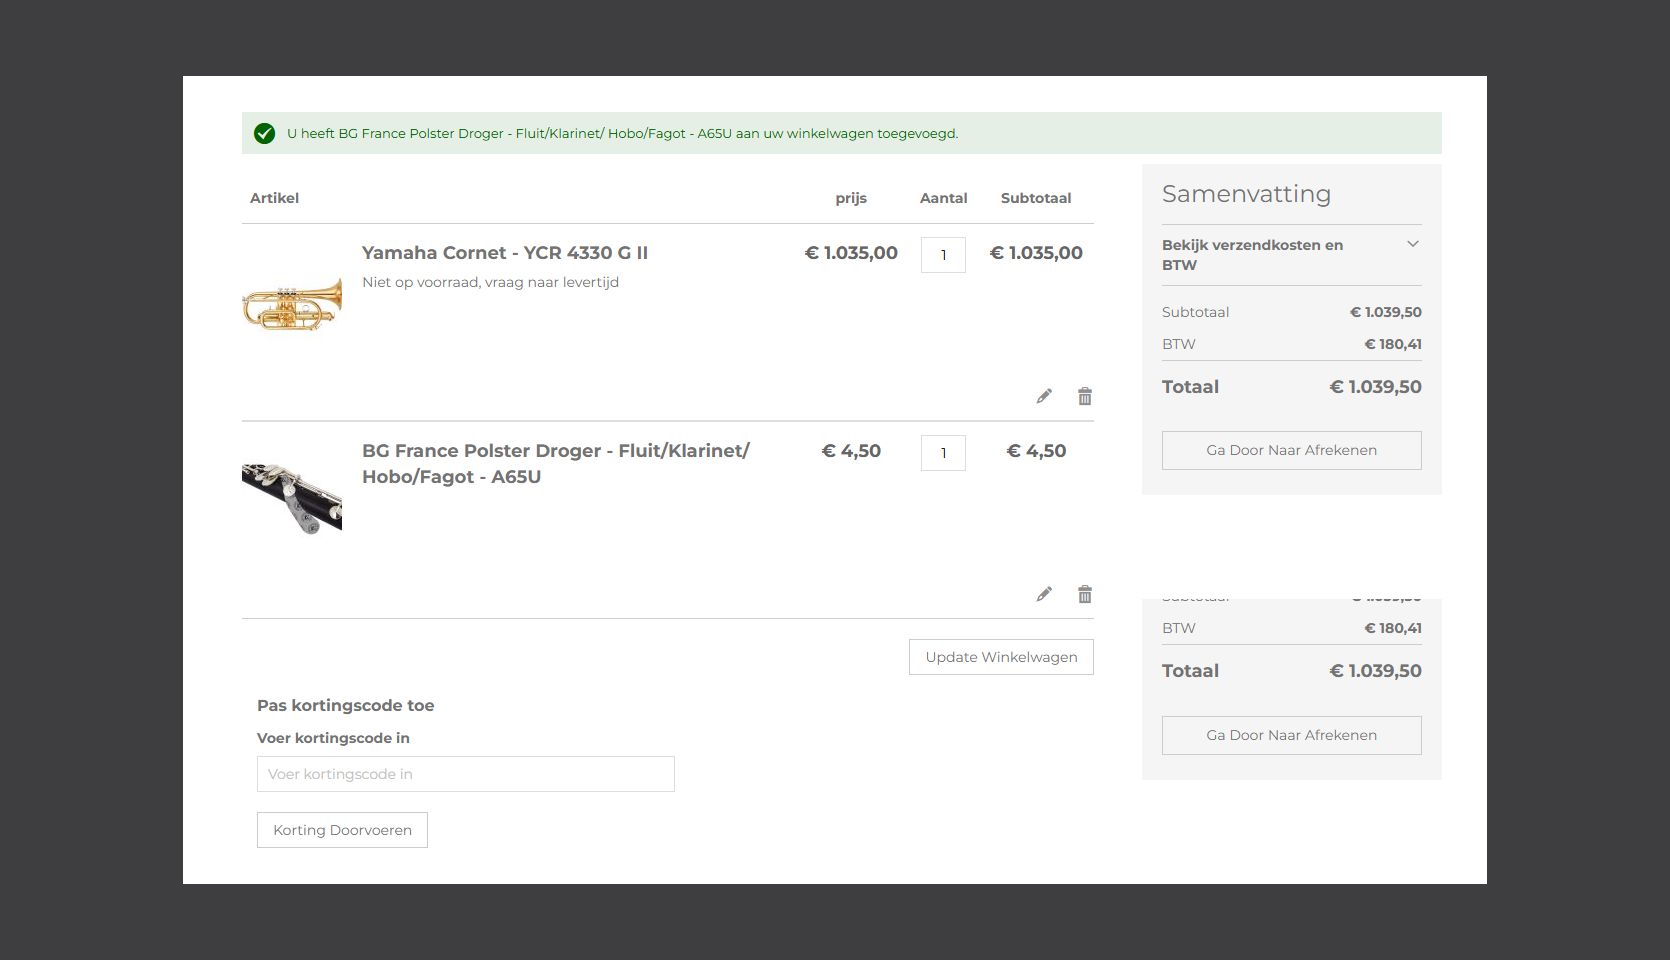Click the Artikel column header
The height and width of the screenshot is (960, 1670).
point(274,198)
